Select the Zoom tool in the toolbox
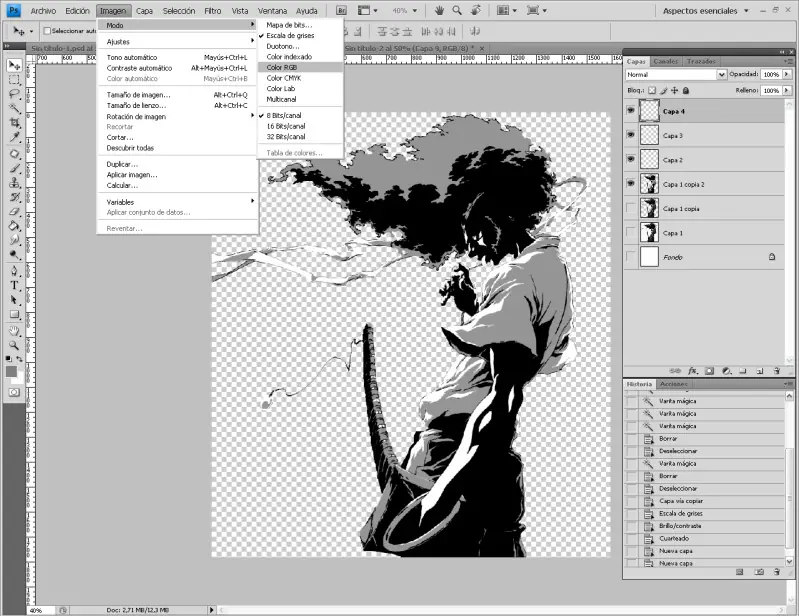The width and height of the screenshot is (799, 616). pyautogui.click(x=14, y=345)
